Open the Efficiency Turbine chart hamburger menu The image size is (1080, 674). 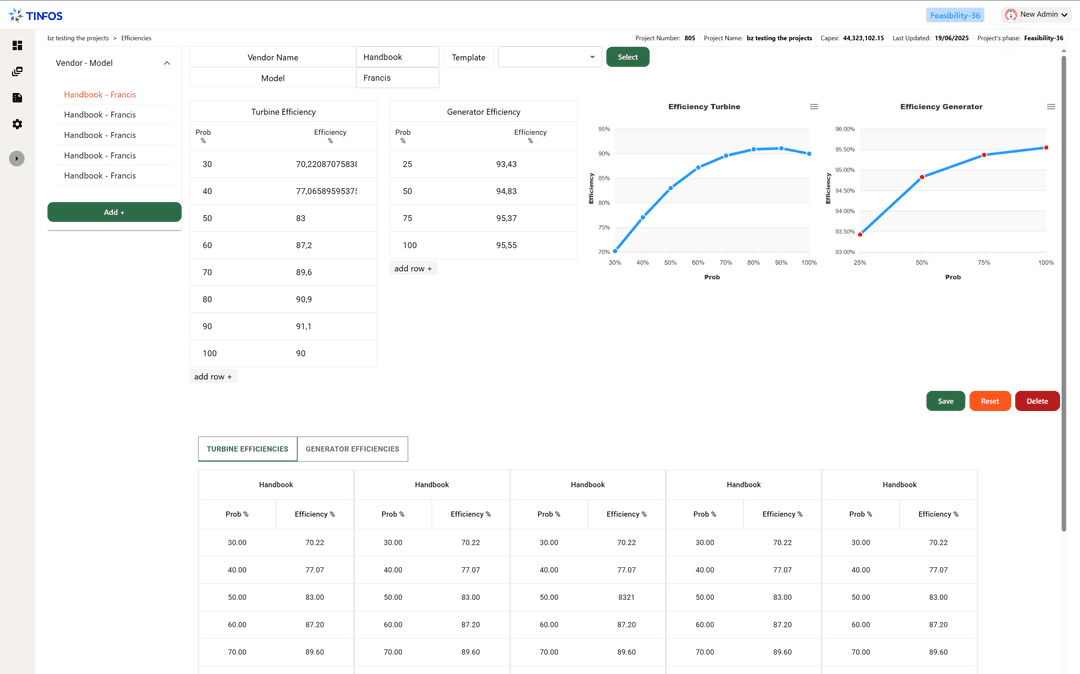pyautogui.click(x=814, y=107)
